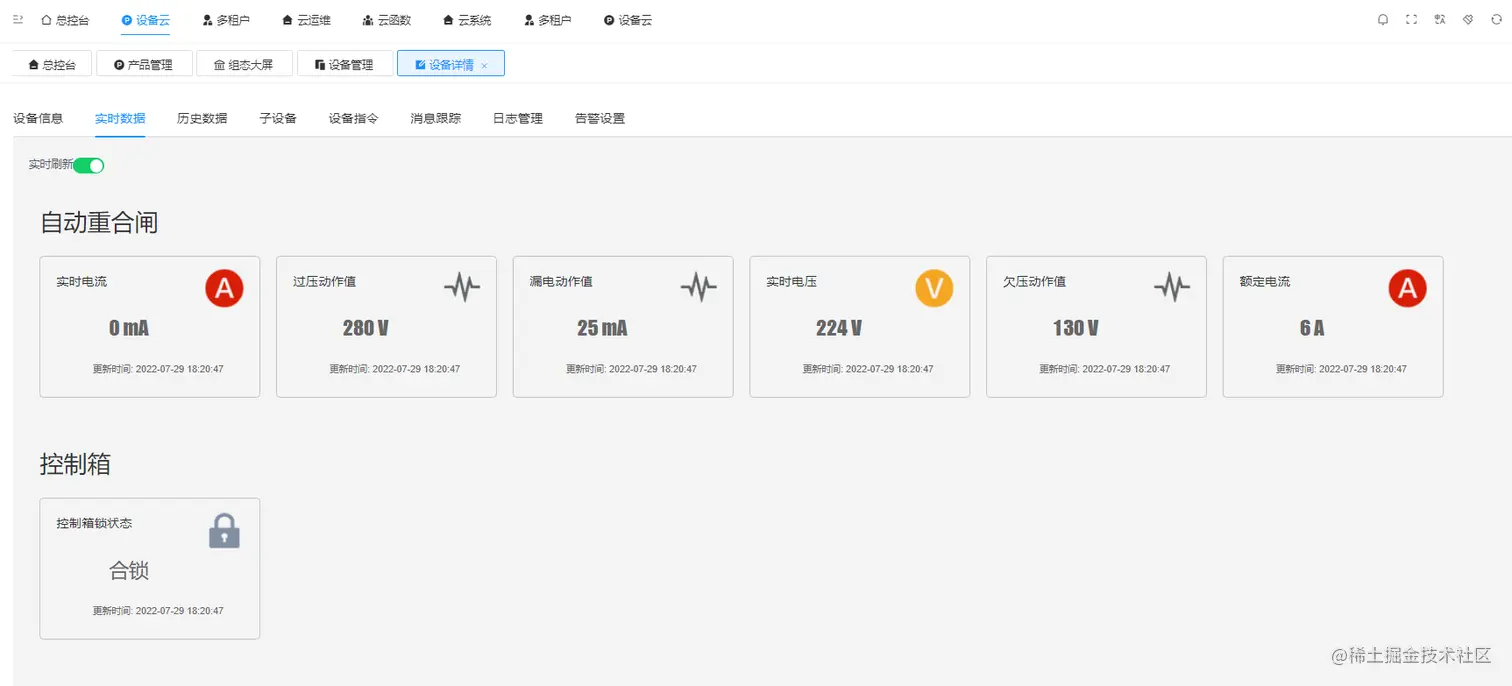Click the 欠压动作值 card title
The width and height of the screenshot is (1512, 686).
[x=1034, y=282]
